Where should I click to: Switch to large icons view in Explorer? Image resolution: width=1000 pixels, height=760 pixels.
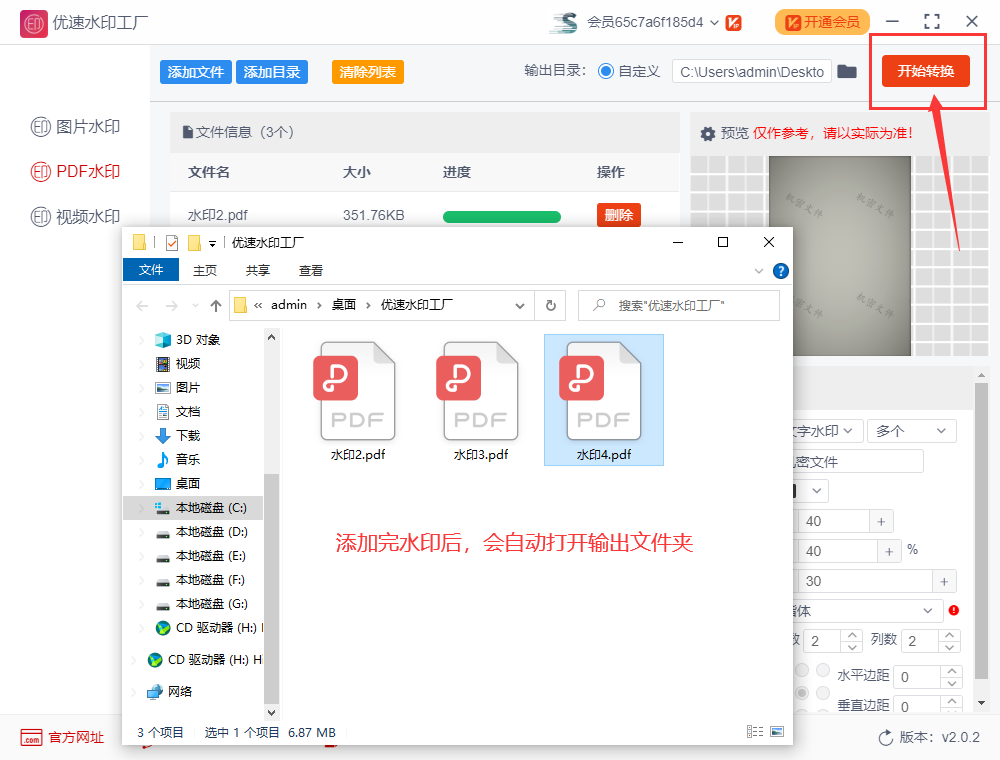click(x=777, y=732)
